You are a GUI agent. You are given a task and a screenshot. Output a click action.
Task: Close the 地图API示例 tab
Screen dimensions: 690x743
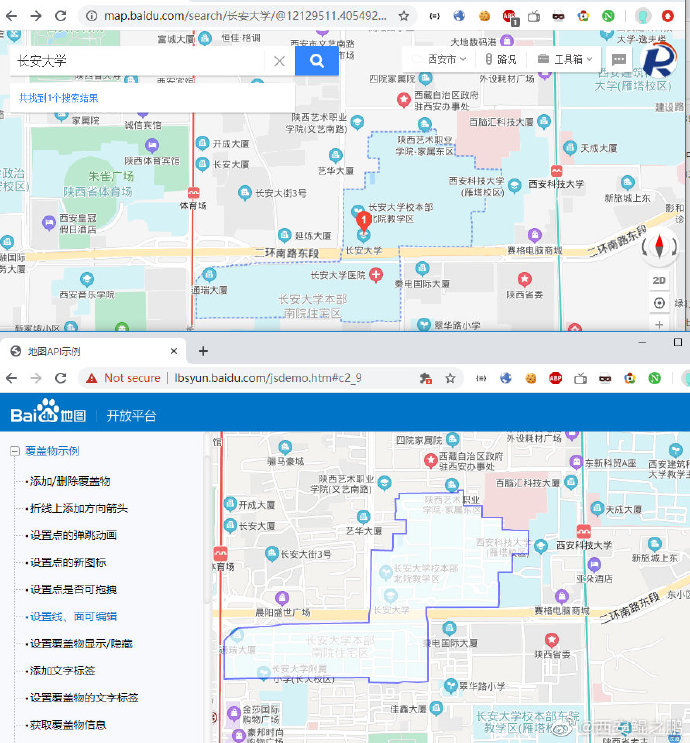[173, 351]
